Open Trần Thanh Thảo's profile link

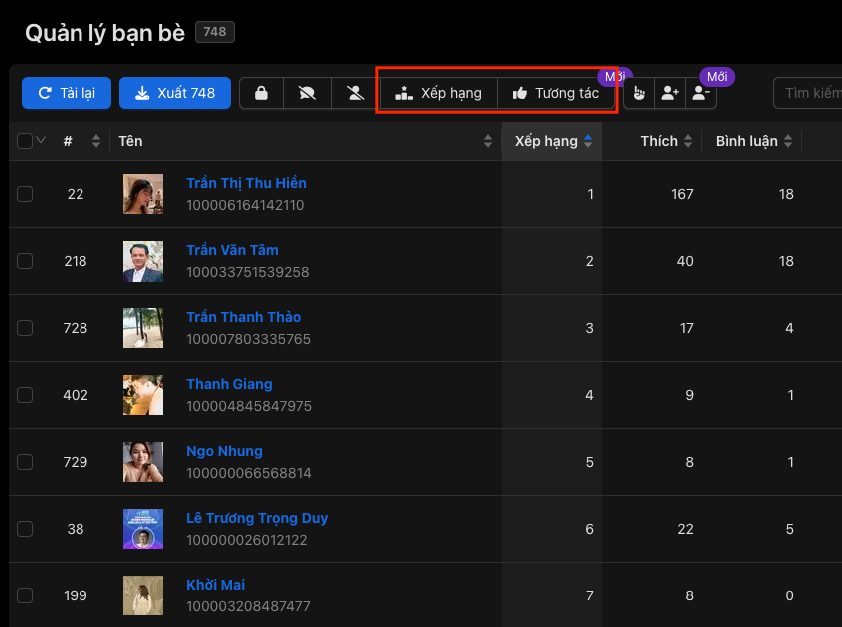click(x=244, y=317)
